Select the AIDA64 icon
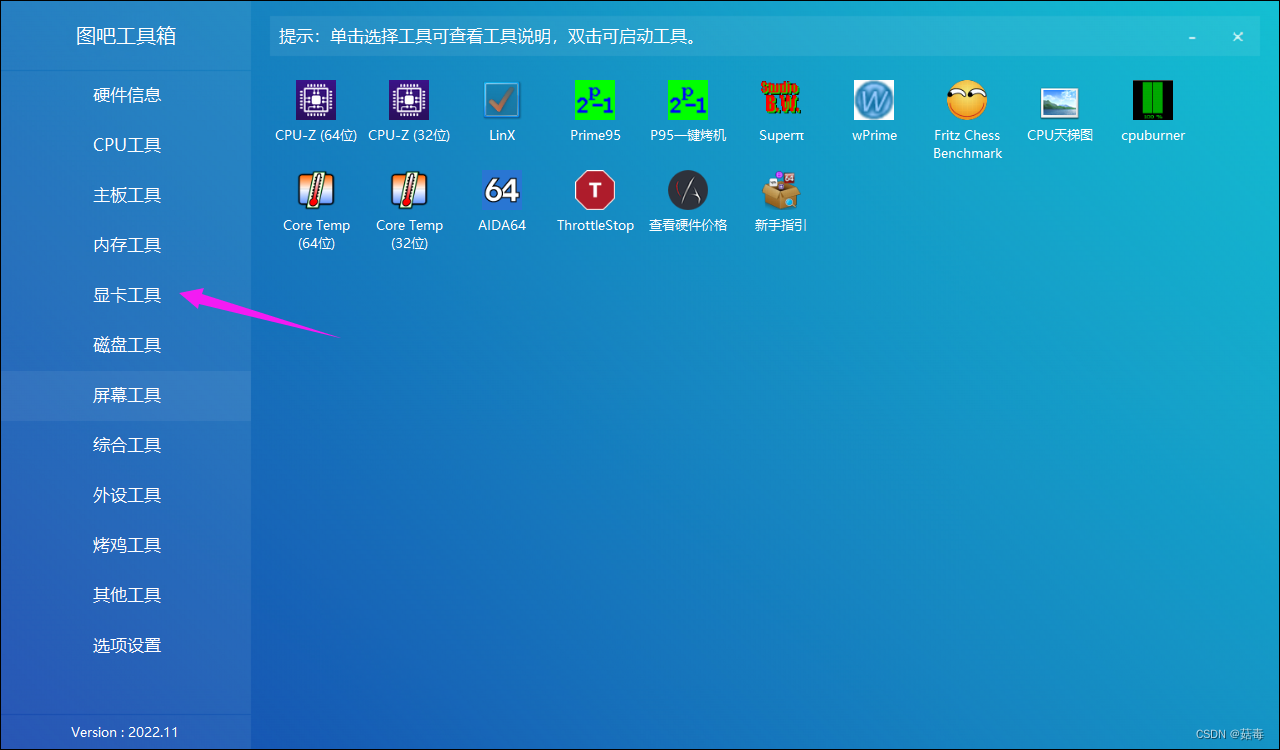Viewport: 1280px width, 750px height. (x=502, y=190)
